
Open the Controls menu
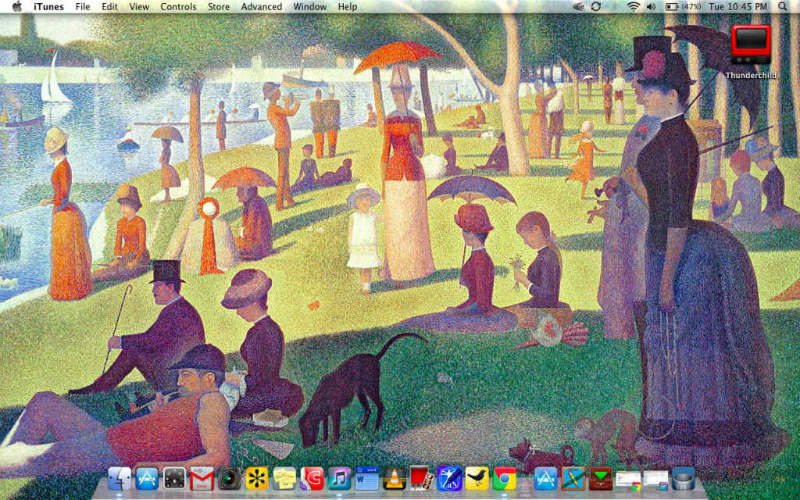pos(178,7)
